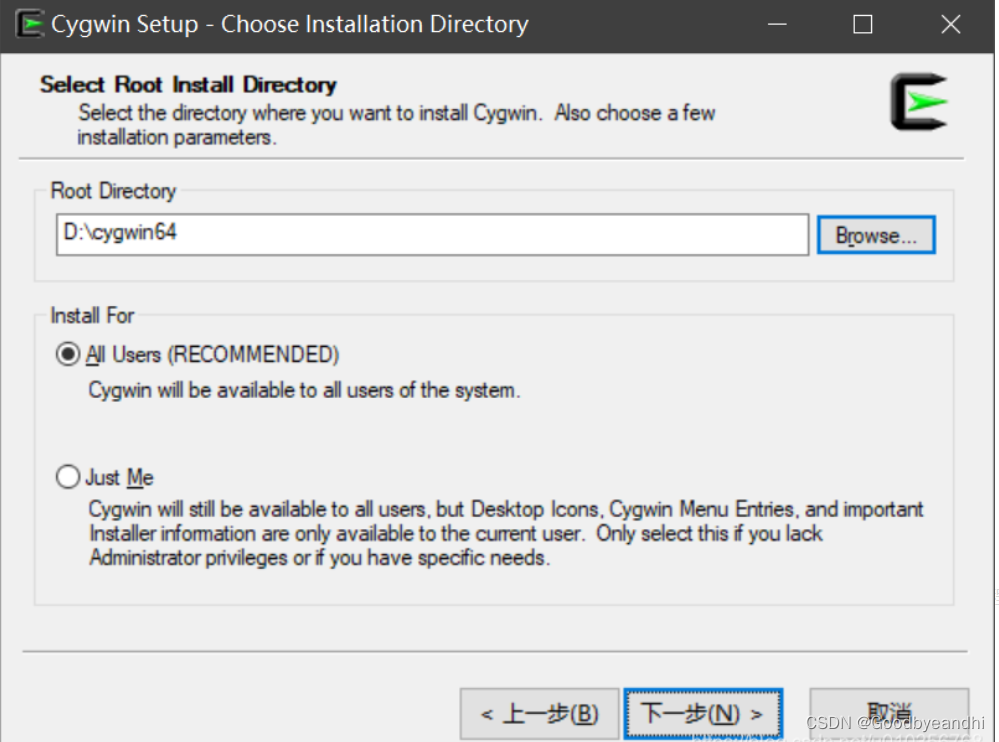Maximize the Cygwin Setup window
This screenshot has height=742, width=999.
coord(862,24)
